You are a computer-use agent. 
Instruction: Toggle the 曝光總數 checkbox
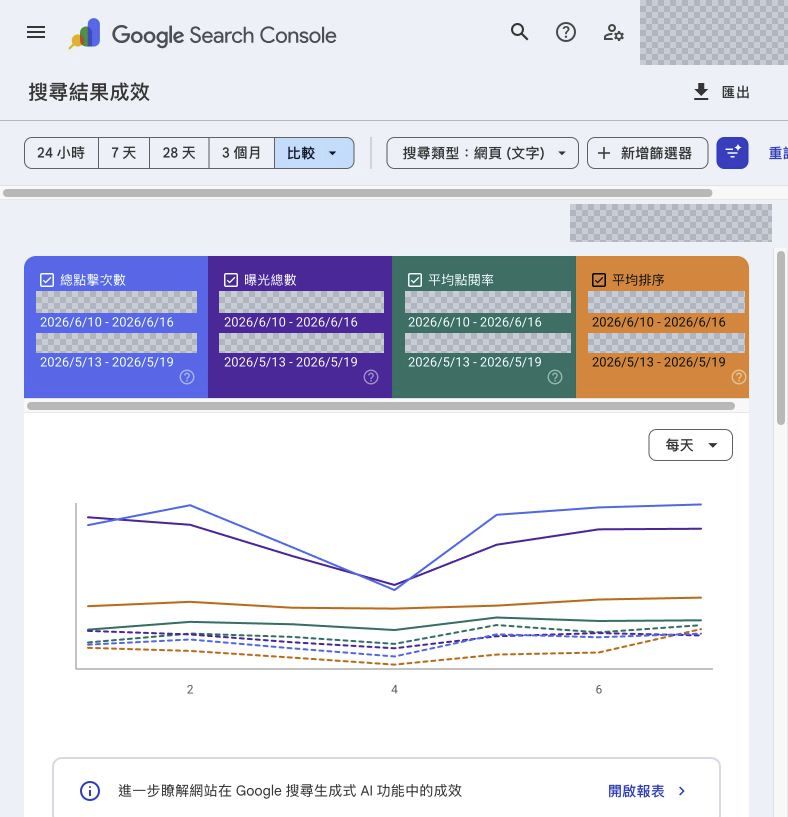click(x=231, y=280)
